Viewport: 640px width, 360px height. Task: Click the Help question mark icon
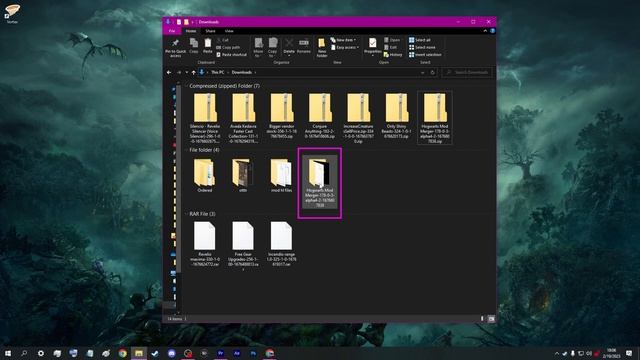point(493,31)
